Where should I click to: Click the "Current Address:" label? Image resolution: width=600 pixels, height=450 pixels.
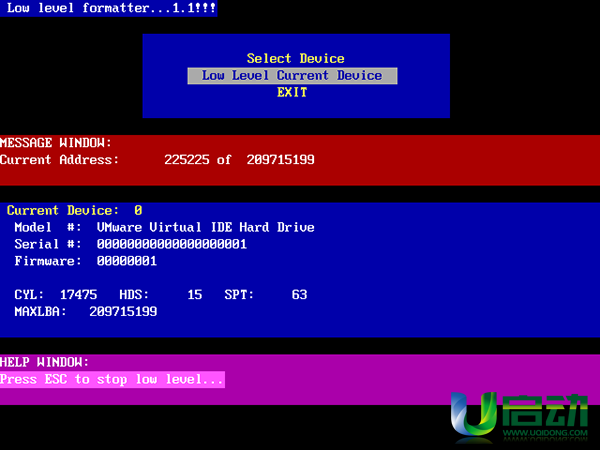(x=59, y=159)
